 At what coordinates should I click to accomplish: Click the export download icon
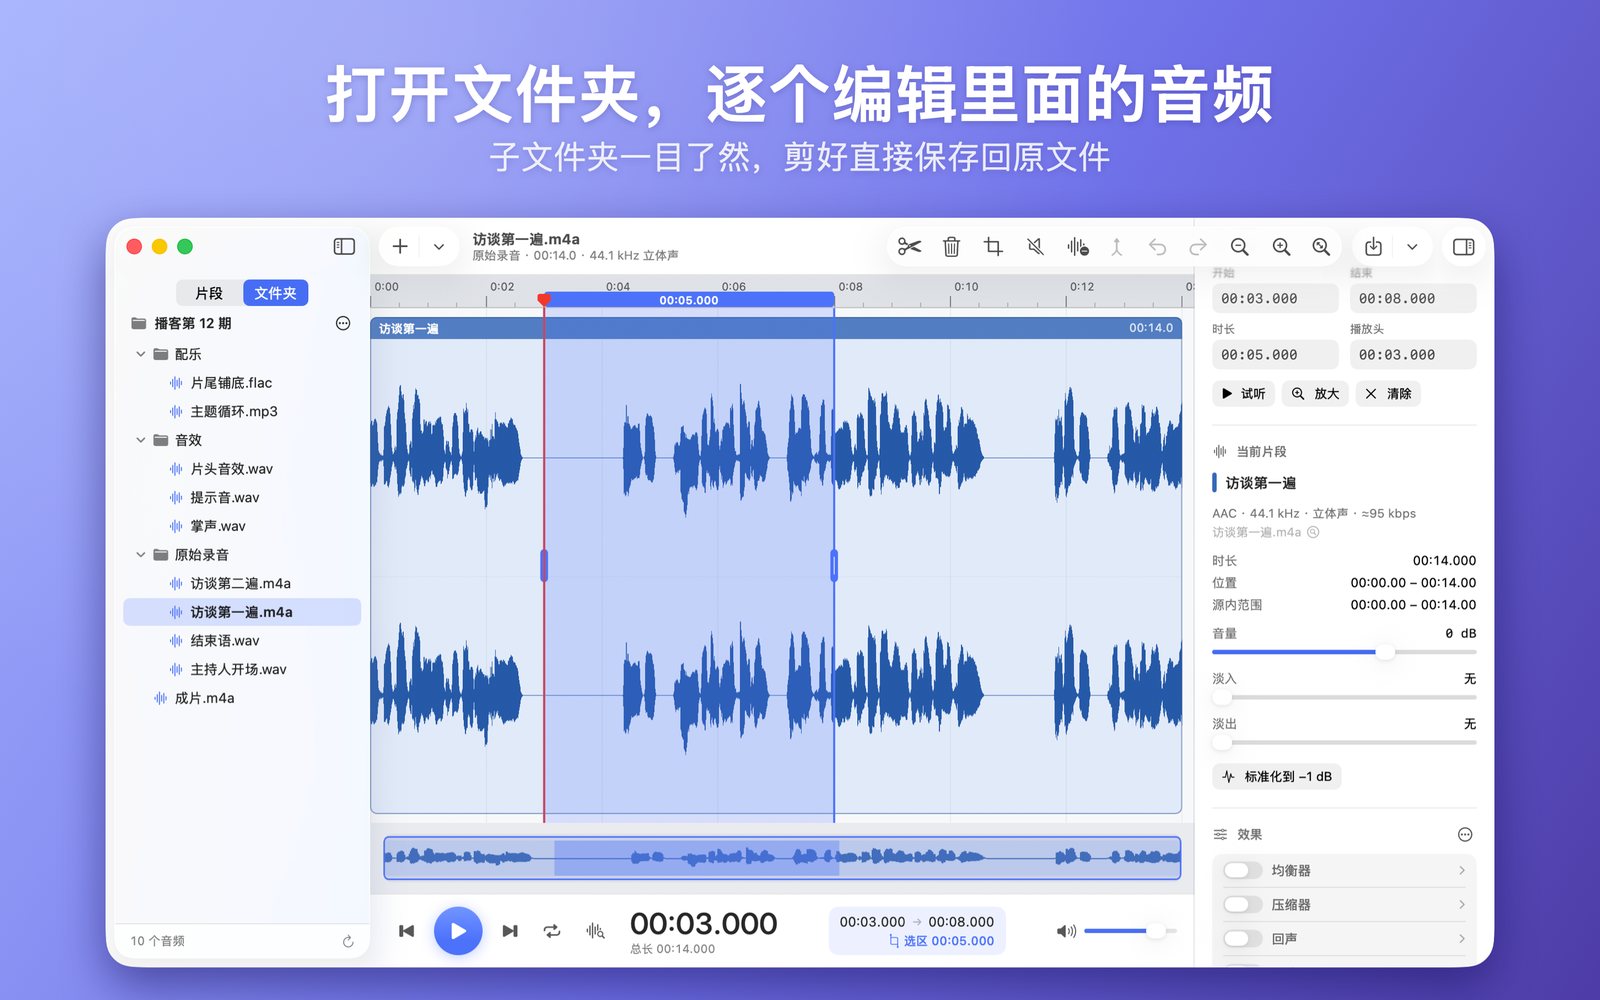[x=1374, y=247]
